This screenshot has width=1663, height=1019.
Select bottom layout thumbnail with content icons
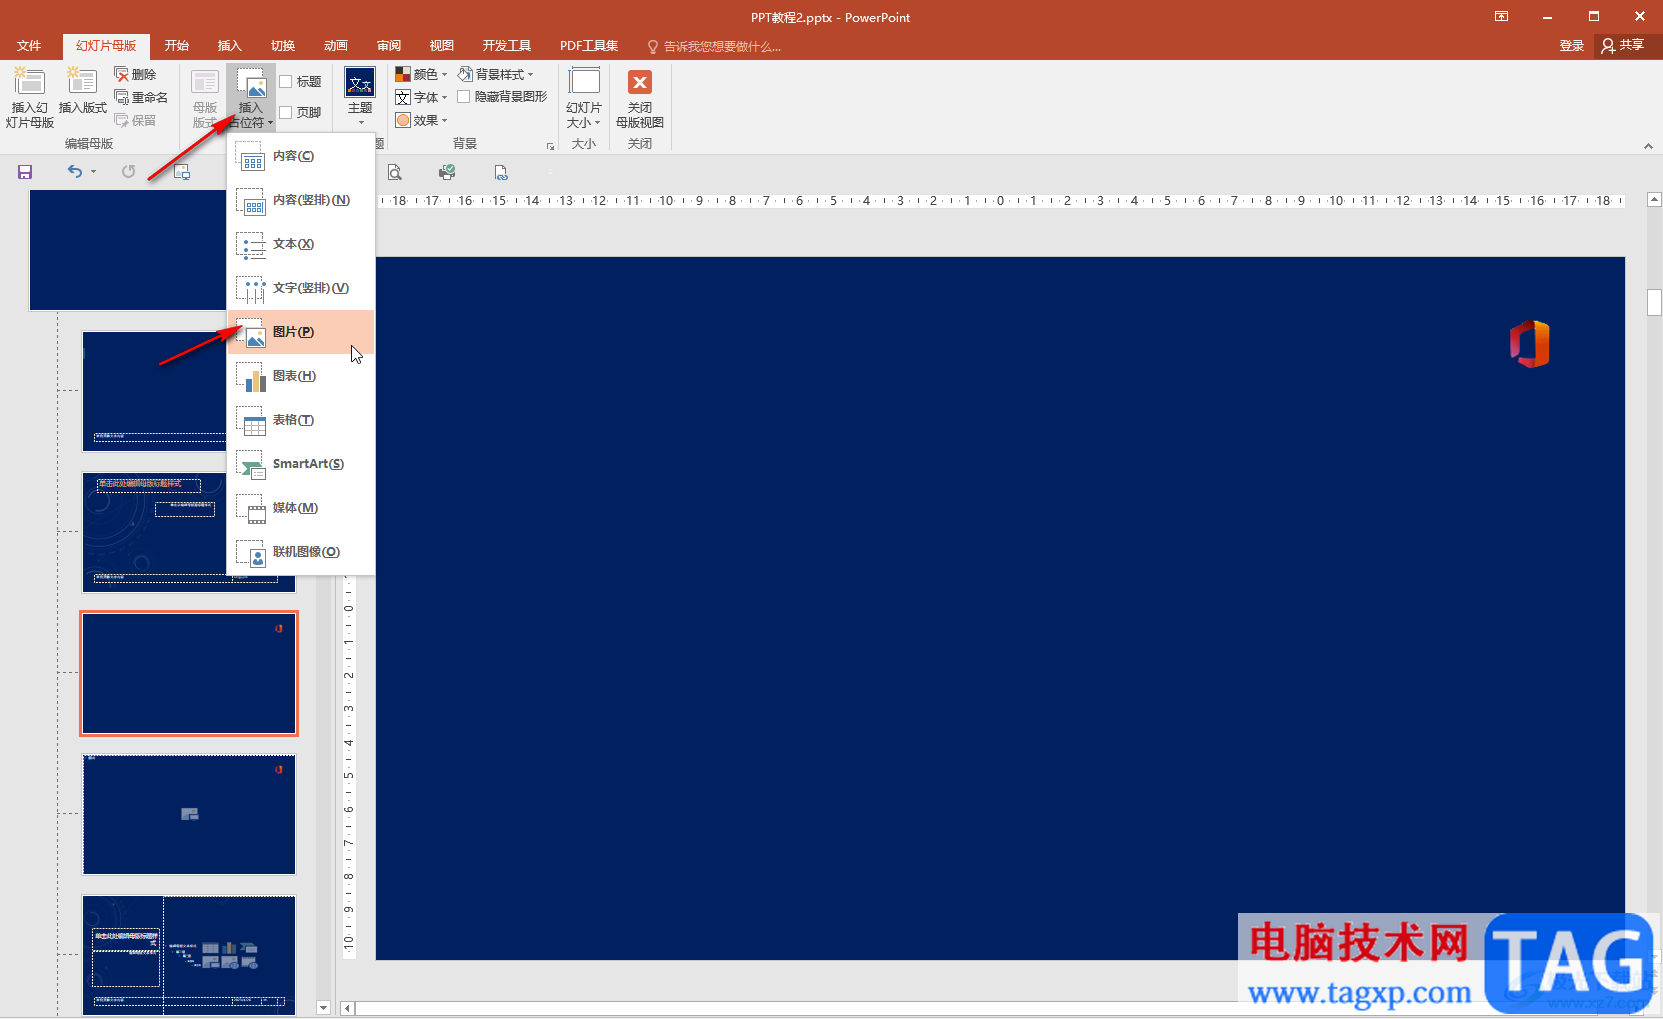coord(189,956)
